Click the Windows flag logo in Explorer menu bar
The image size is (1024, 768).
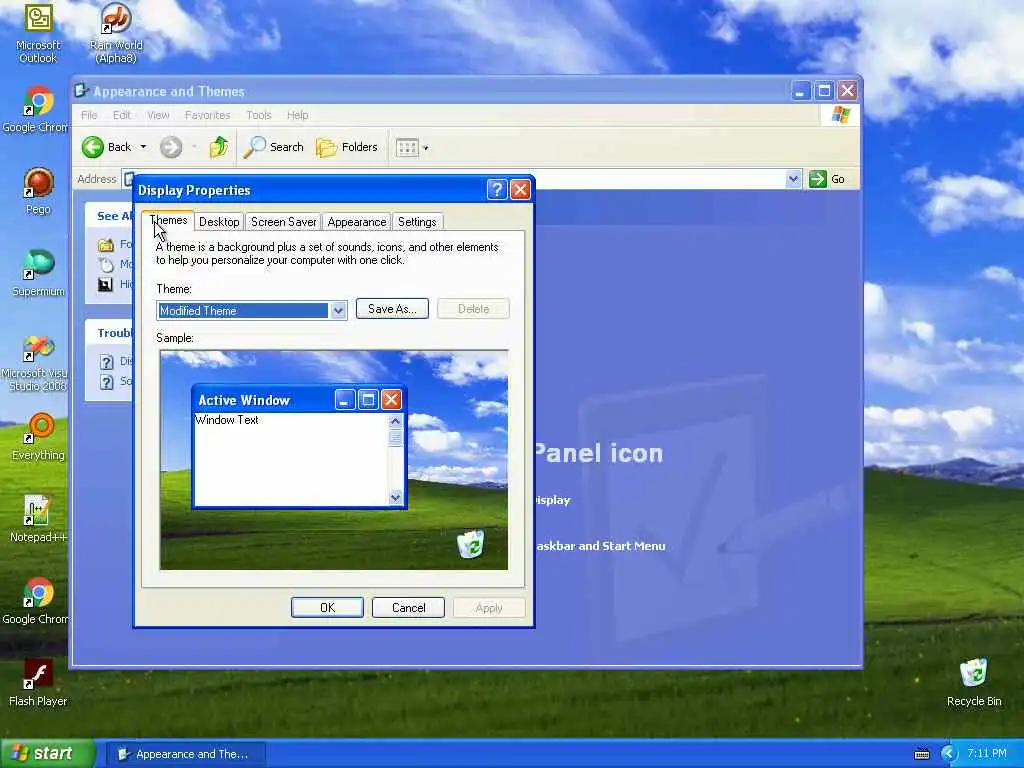(x=840, y=115)
